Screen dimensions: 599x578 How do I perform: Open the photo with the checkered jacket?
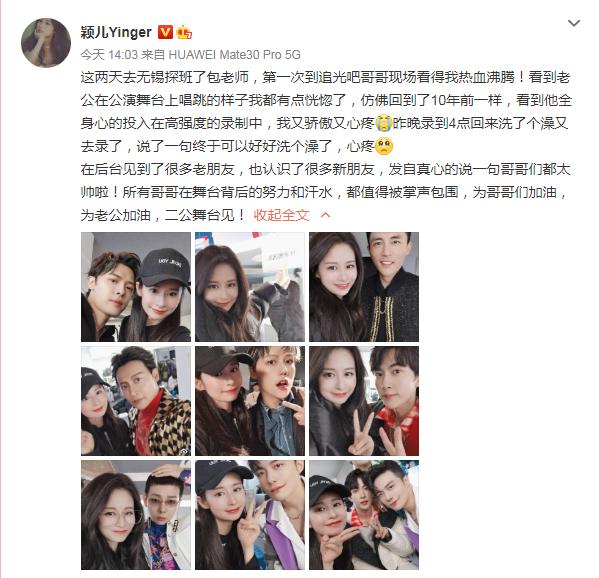[x=136, y=401]
